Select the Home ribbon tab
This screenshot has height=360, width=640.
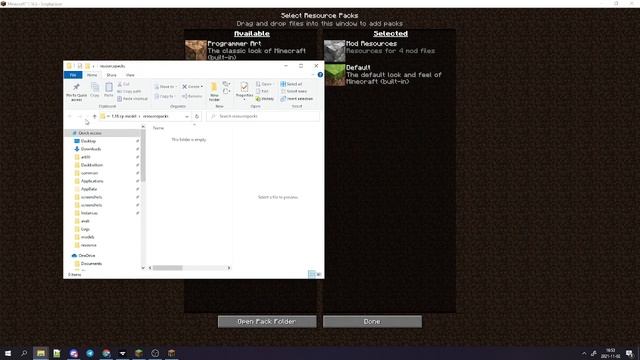[92, 75]
